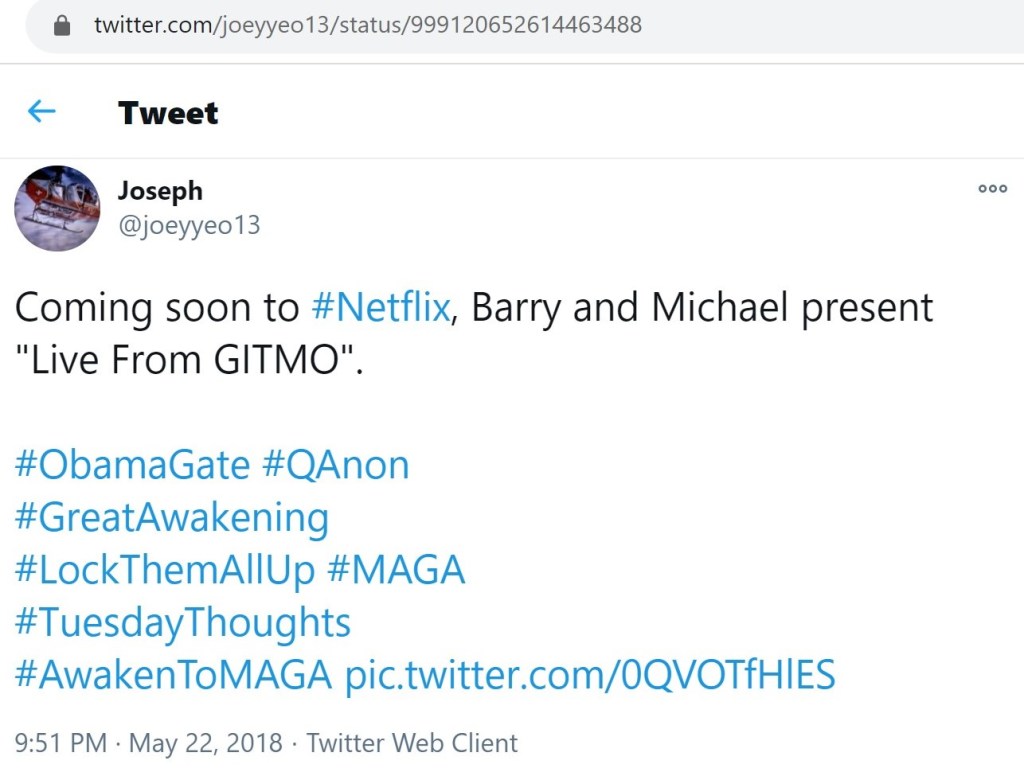This screenshot has height=772, width=1024.
Task: Follow the #ObamaGate hashtag link
Action: [x=132, y=465]
